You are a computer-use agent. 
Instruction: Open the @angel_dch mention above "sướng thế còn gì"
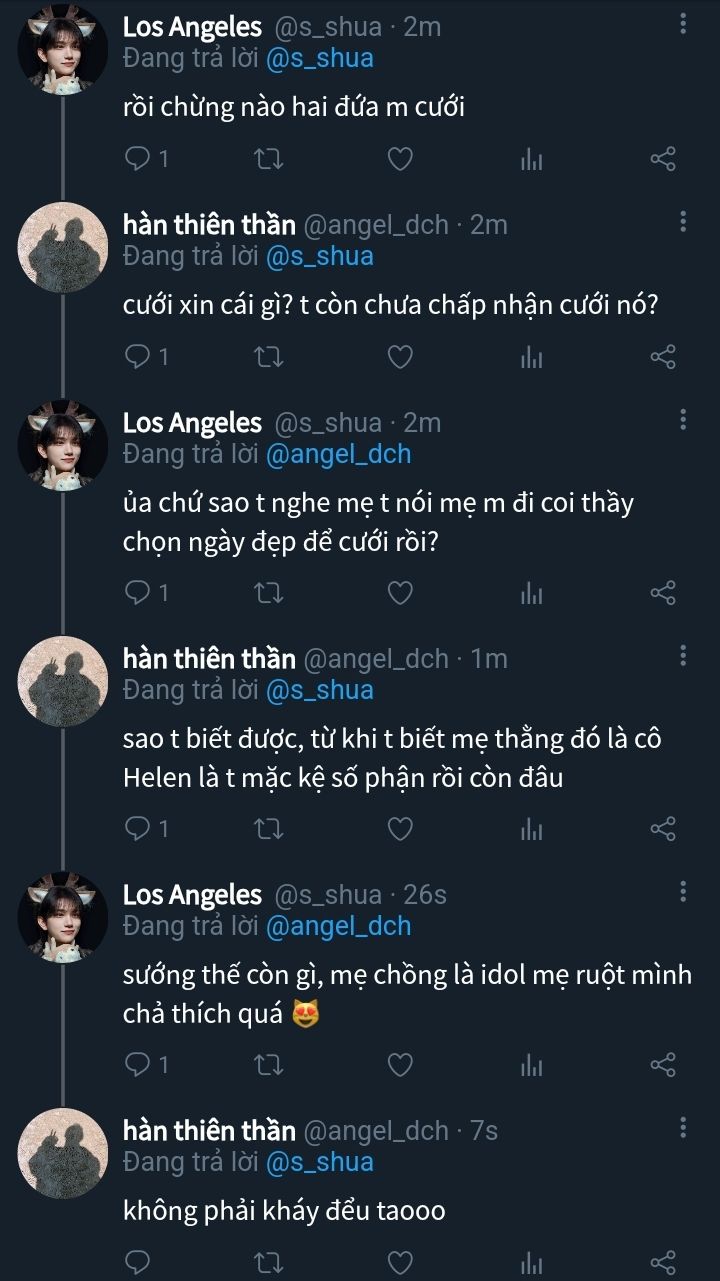coord(338,926)
